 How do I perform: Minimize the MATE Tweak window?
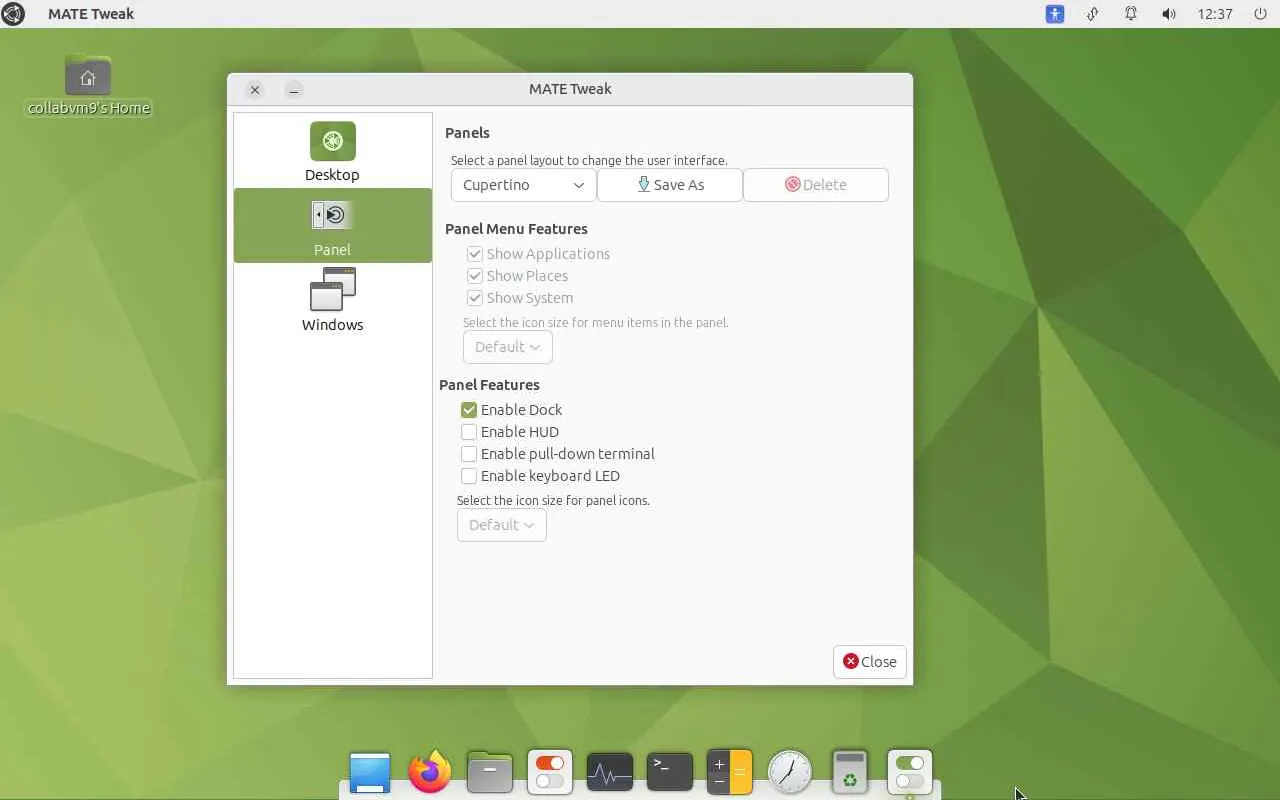(x=293, y=90)
